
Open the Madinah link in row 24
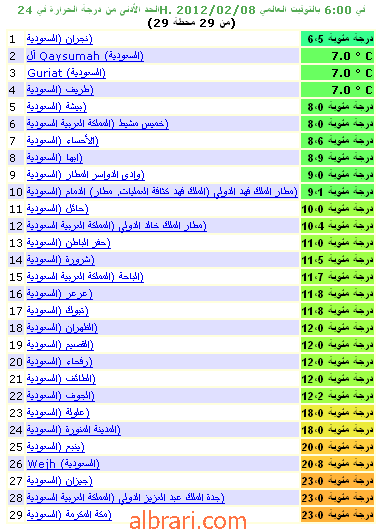pos(74,430)
